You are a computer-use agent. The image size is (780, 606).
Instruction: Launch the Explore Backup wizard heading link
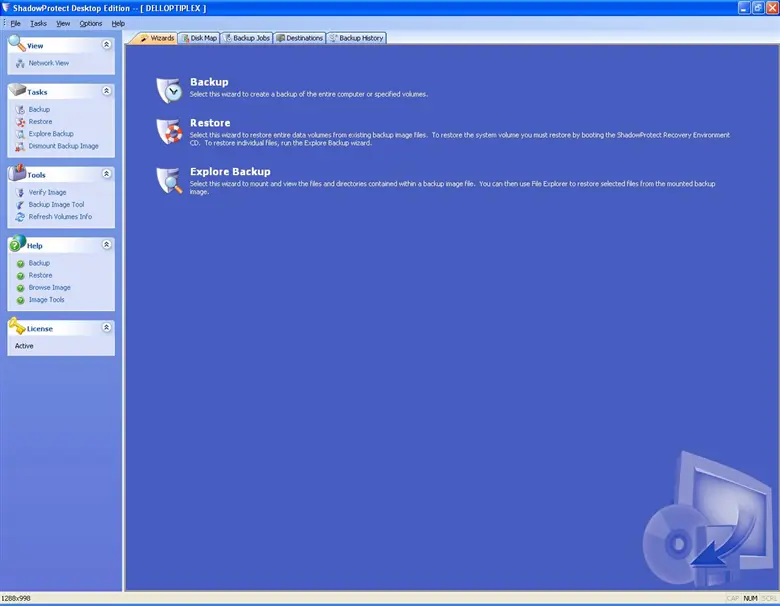[230, 172]
